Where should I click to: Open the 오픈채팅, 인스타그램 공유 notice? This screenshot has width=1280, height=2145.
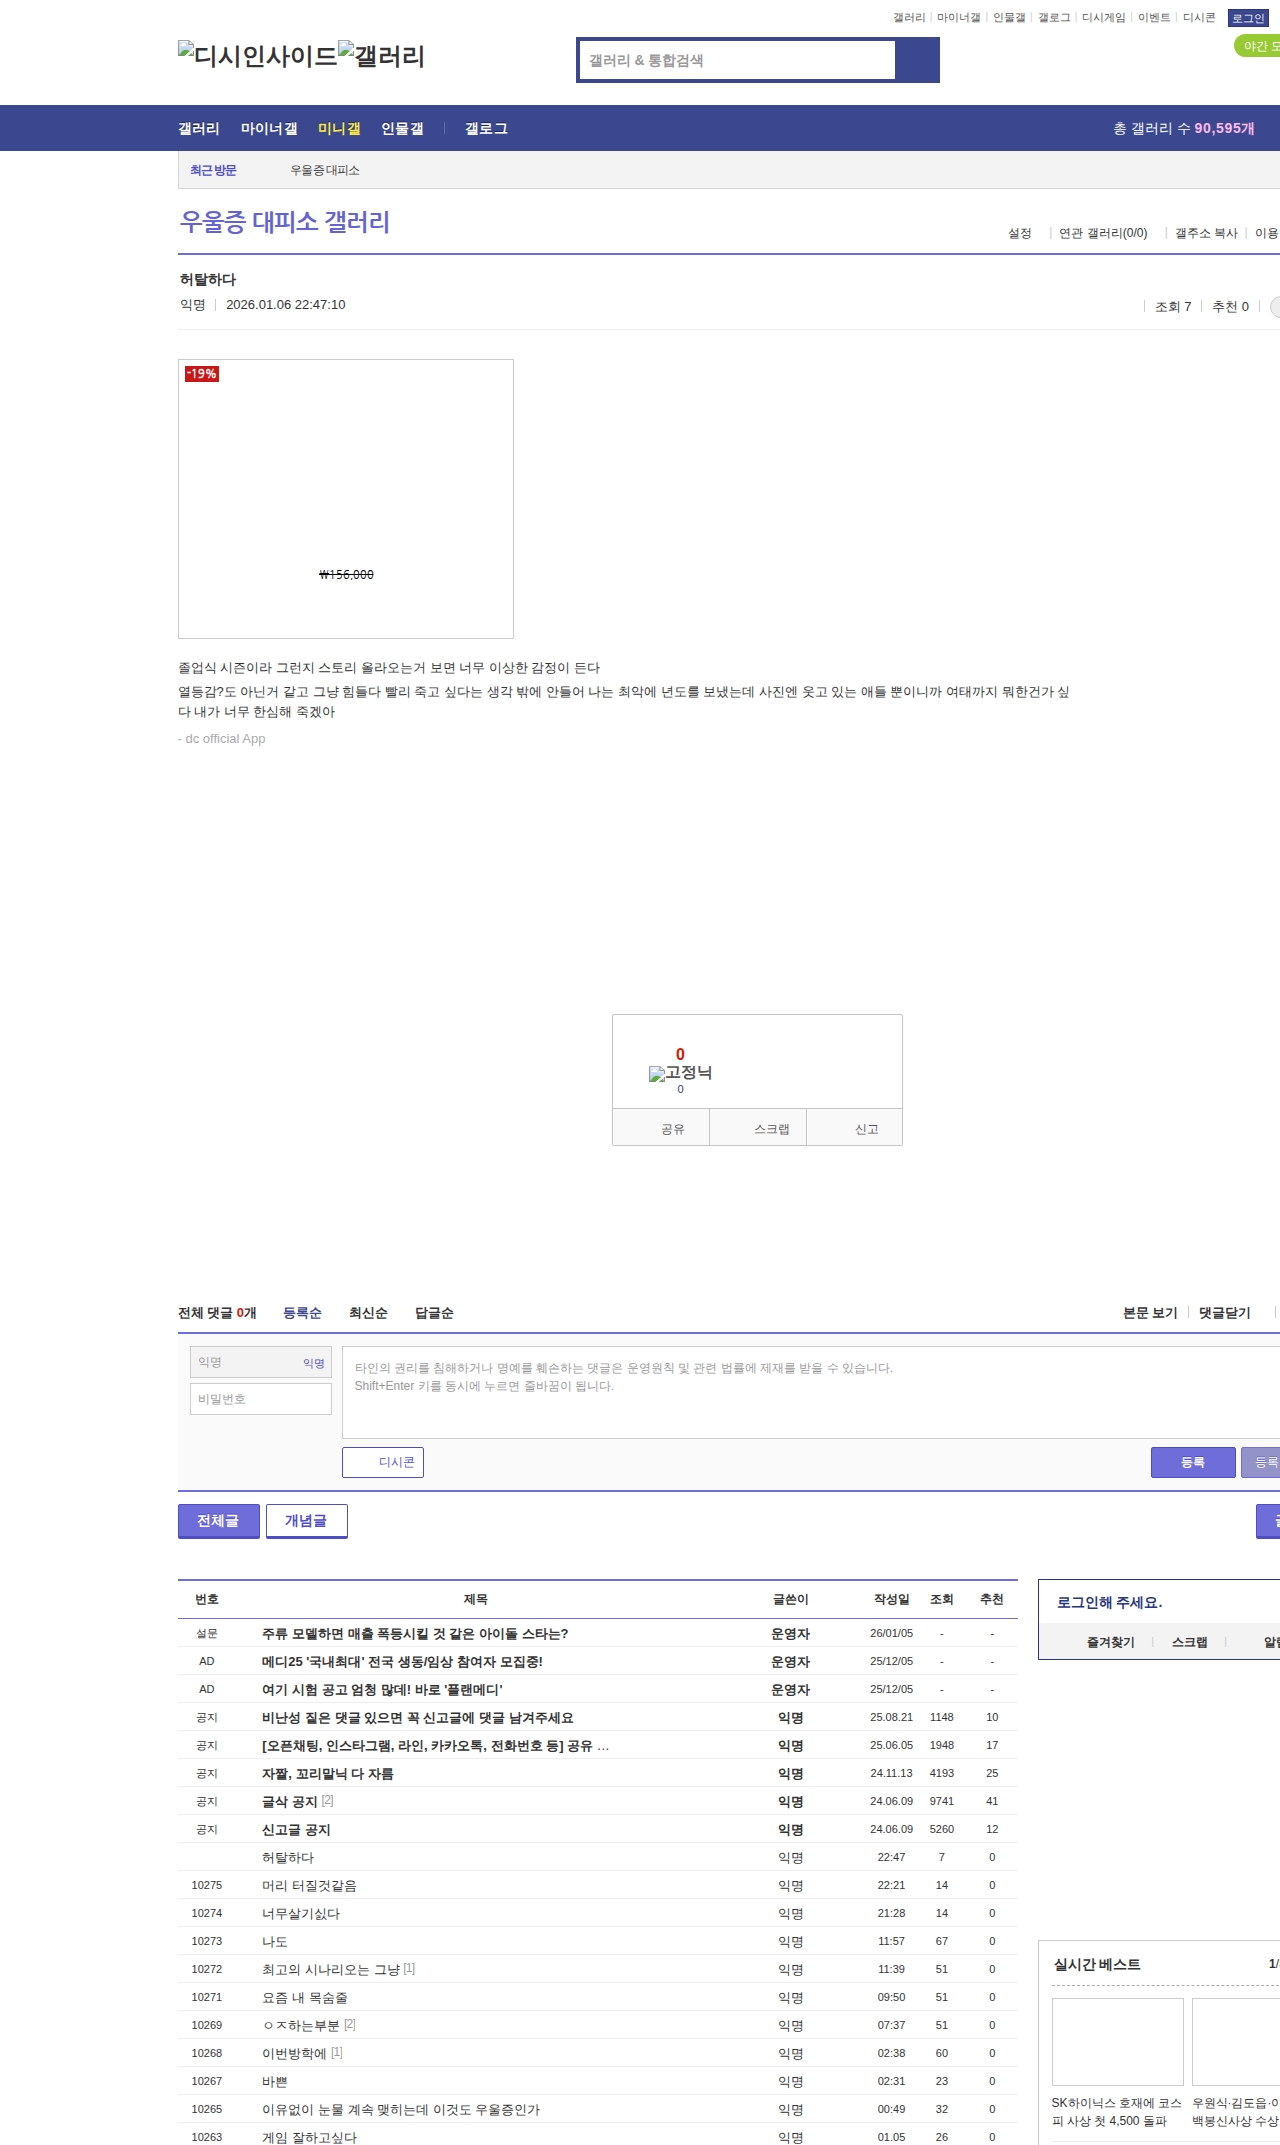(x=435, y=1745)
